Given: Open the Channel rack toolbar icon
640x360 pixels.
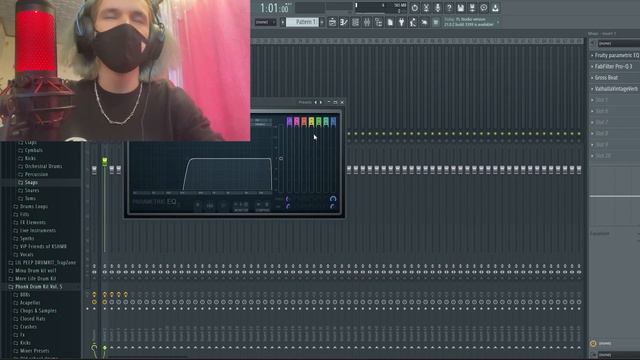Looking at the screenshot, I should click(x=356, y=22).
